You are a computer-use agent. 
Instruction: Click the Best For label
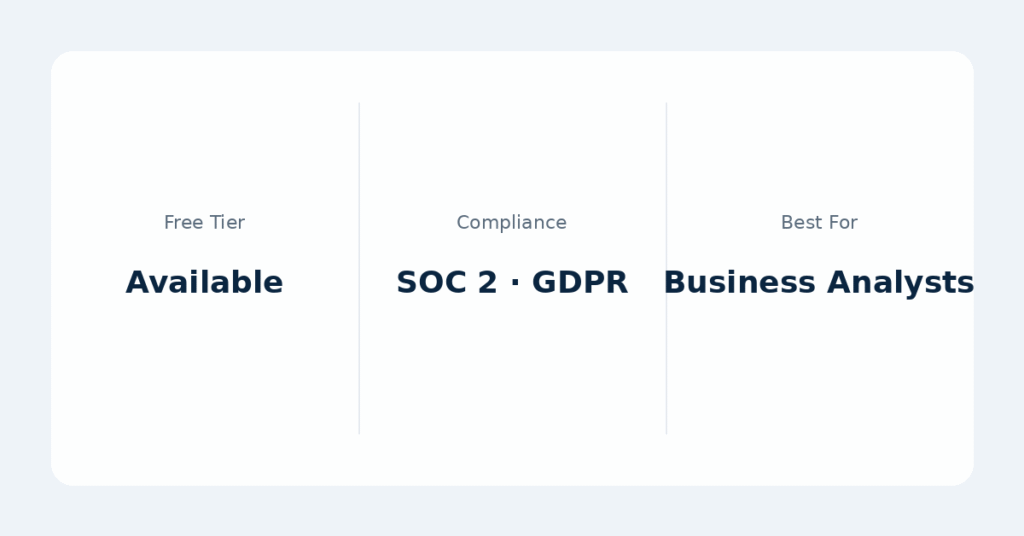click(x=819, y=223)
